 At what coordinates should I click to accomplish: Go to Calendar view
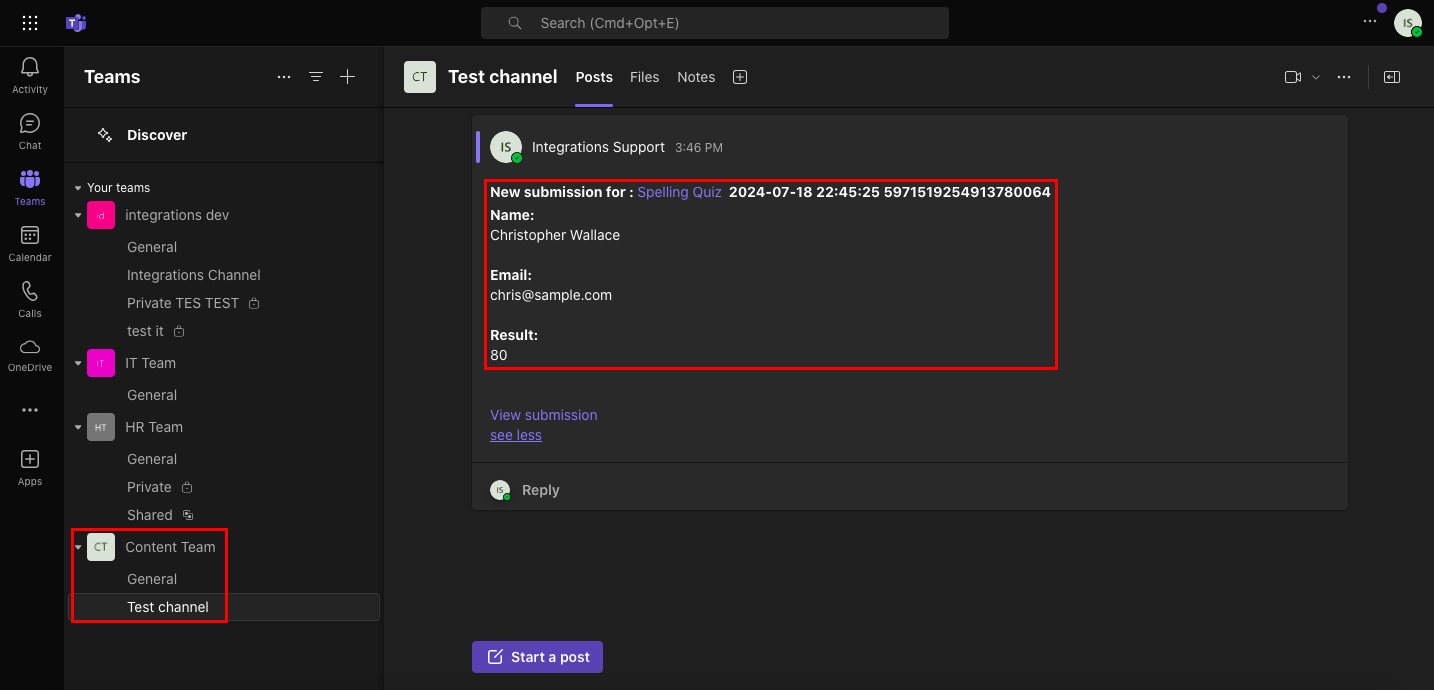pos(30,236)
